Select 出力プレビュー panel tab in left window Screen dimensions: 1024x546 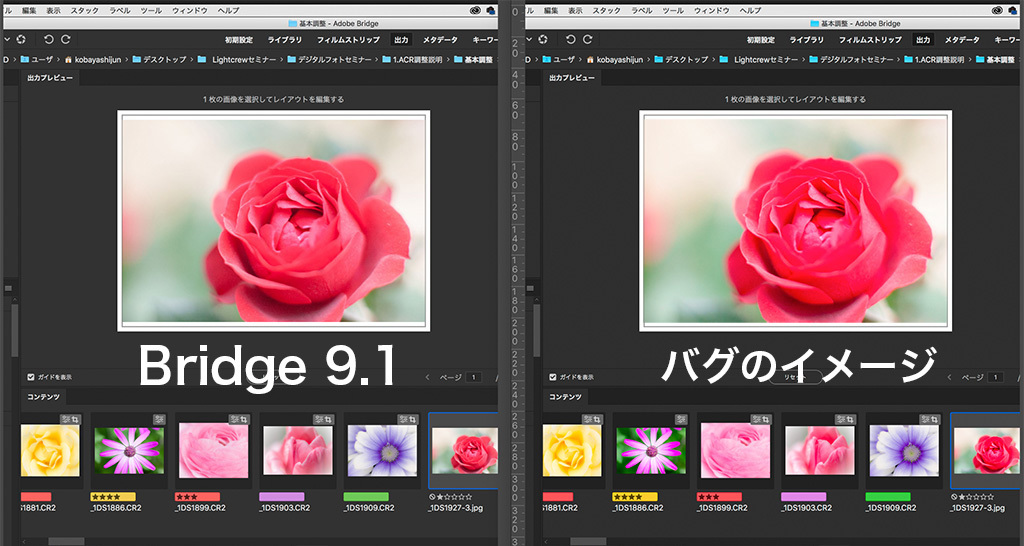[x=50, y=78]
